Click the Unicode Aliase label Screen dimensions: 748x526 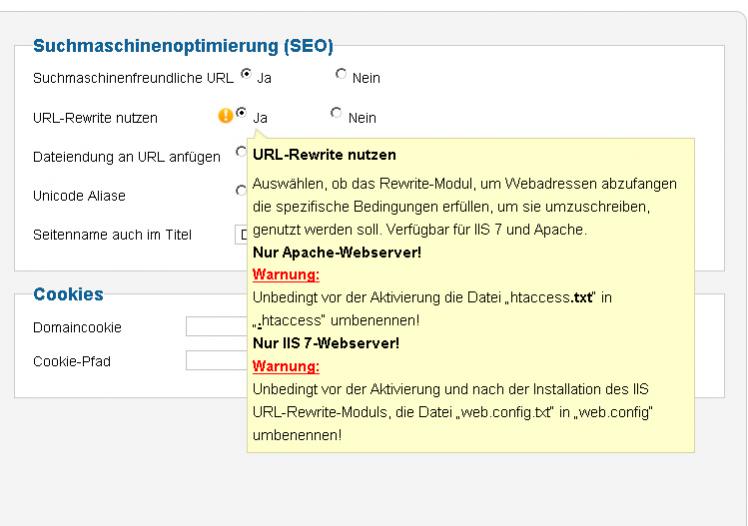click(79, 196)
